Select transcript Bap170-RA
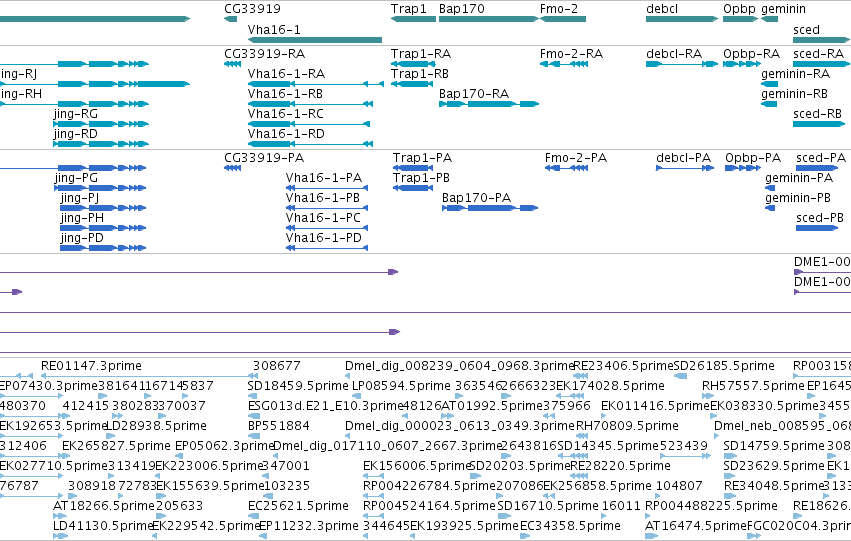851x541 pixels. [474, 94]
